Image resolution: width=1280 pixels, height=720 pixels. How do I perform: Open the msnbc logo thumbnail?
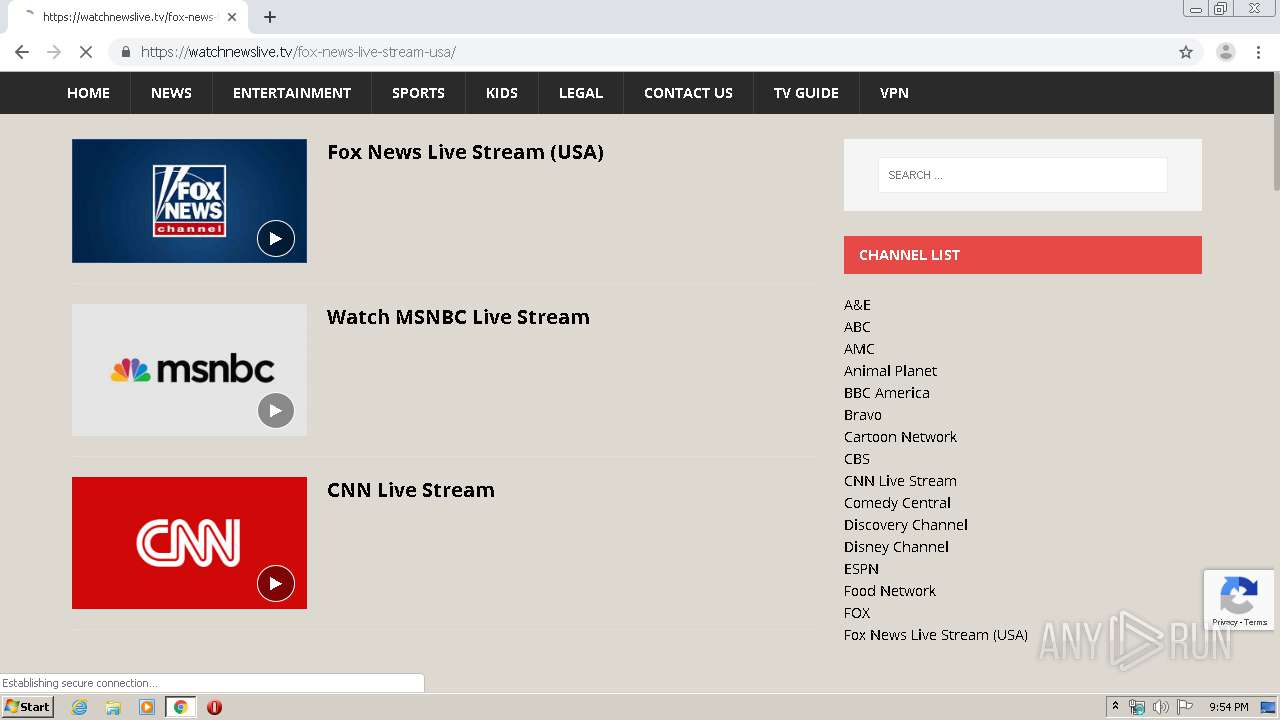(x=189, y=370)
